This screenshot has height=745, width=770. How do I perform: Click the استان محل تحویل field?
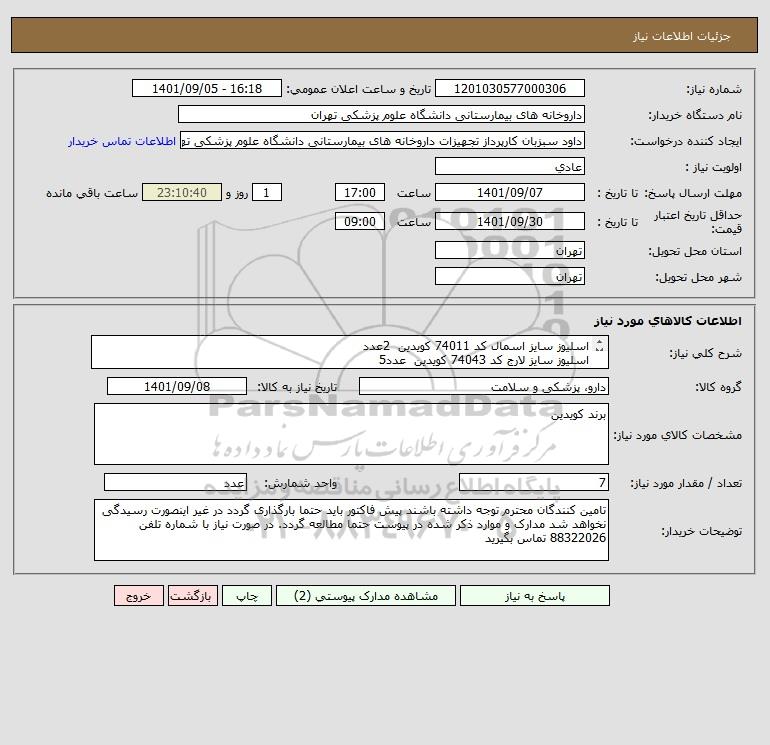point(510,250)
